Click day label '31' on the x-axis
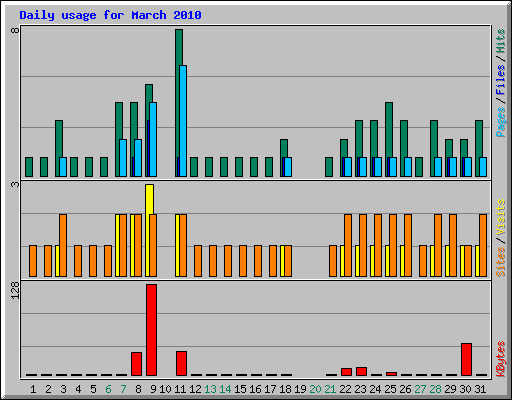The width and height of the screenshot is (512, 400). point(480,389)
